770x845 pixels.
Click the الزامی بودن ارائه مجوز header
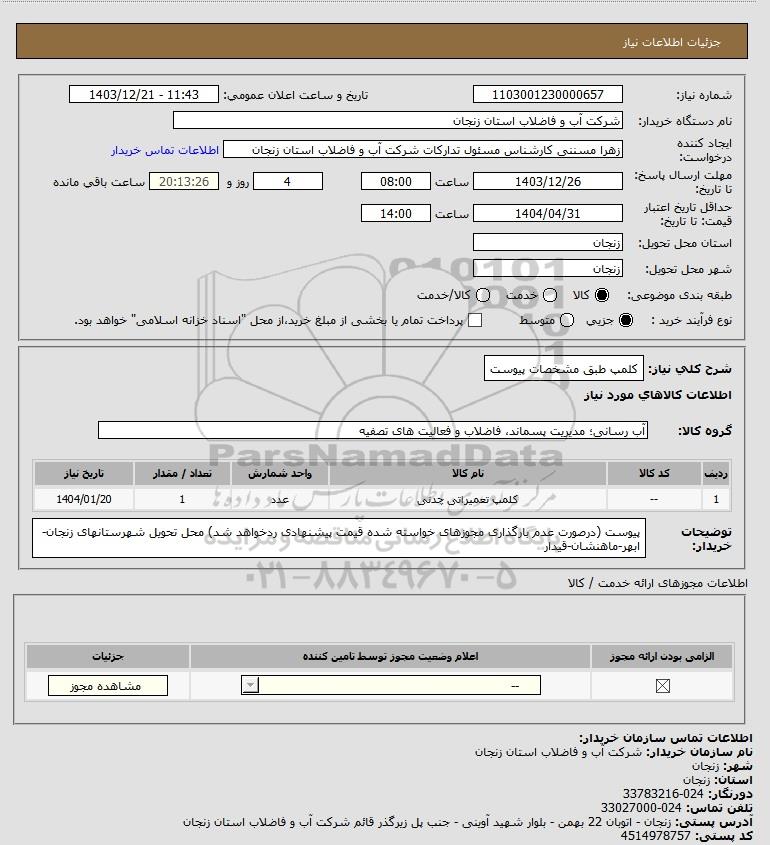tap(662, 656)
